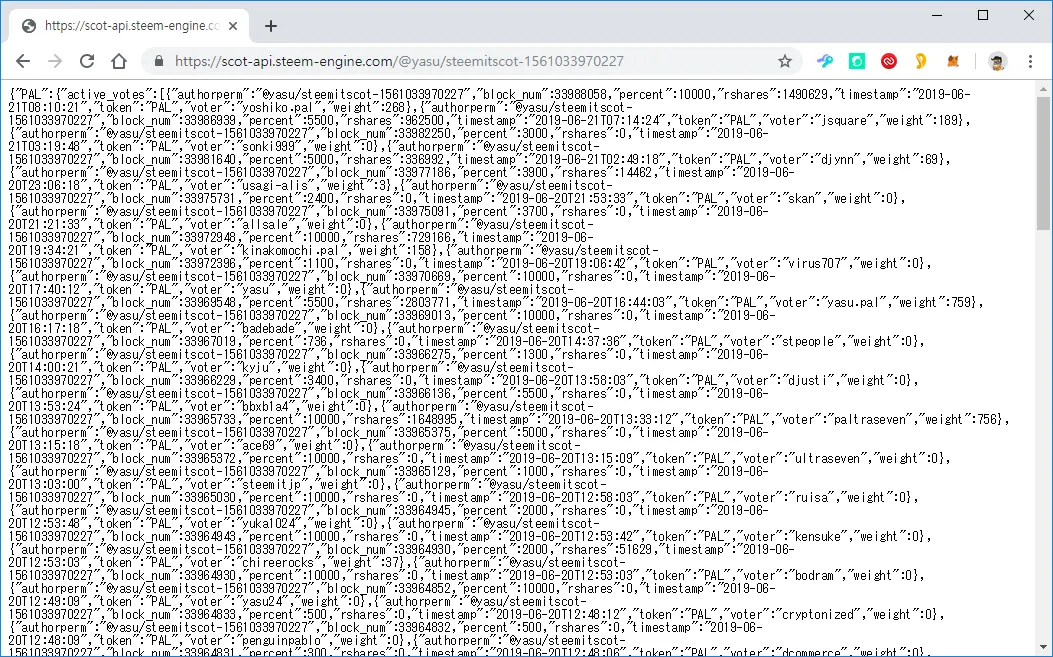This screenshot has width=1053, height=657.
Task: Click voter name "yukal024"
Action: [x=267, y=523]
